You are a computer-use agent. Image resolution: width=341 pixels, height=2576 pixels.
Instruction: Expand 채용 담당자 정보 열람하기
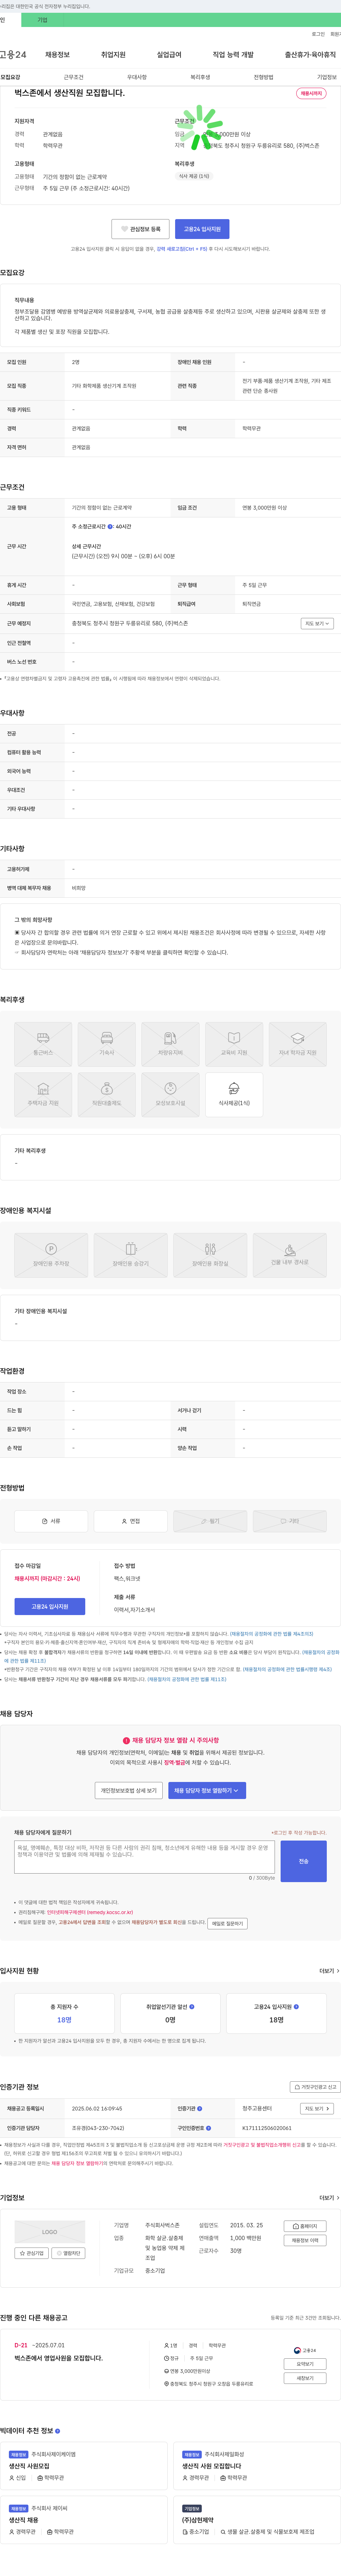point(207,1791)
